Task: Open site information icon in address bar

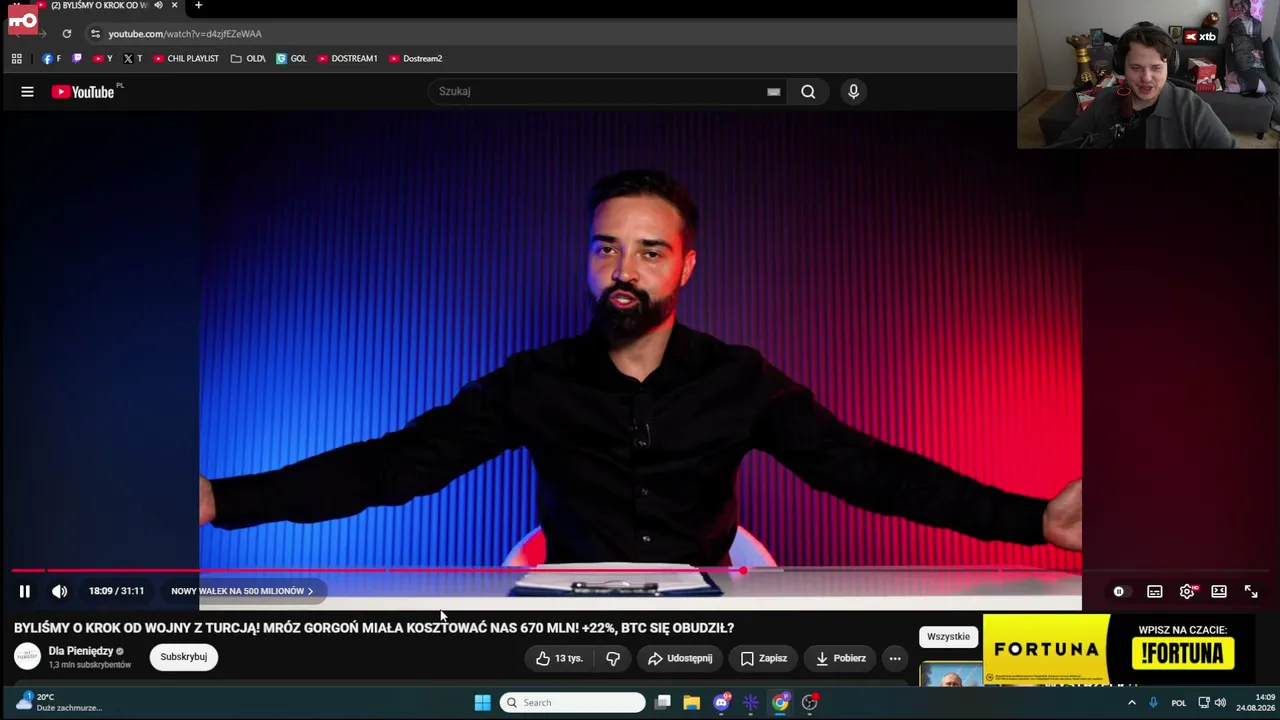Action: pos(95,33)
